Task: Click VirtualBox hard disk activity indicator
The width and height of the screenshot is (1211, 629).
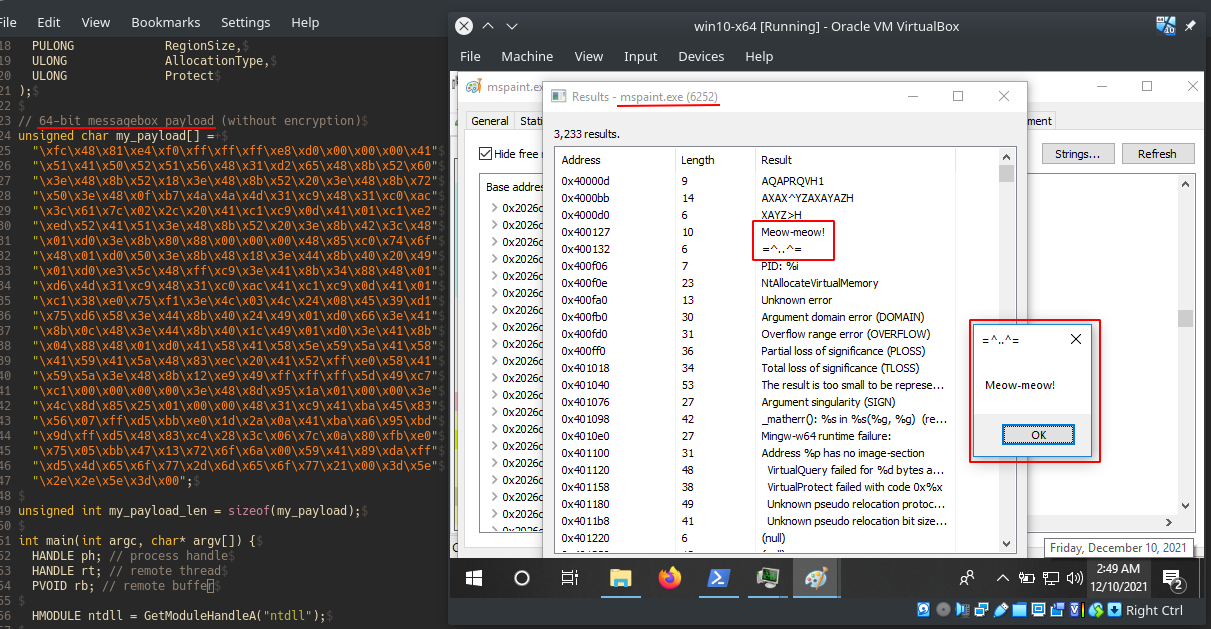Action: pos(925,610)
